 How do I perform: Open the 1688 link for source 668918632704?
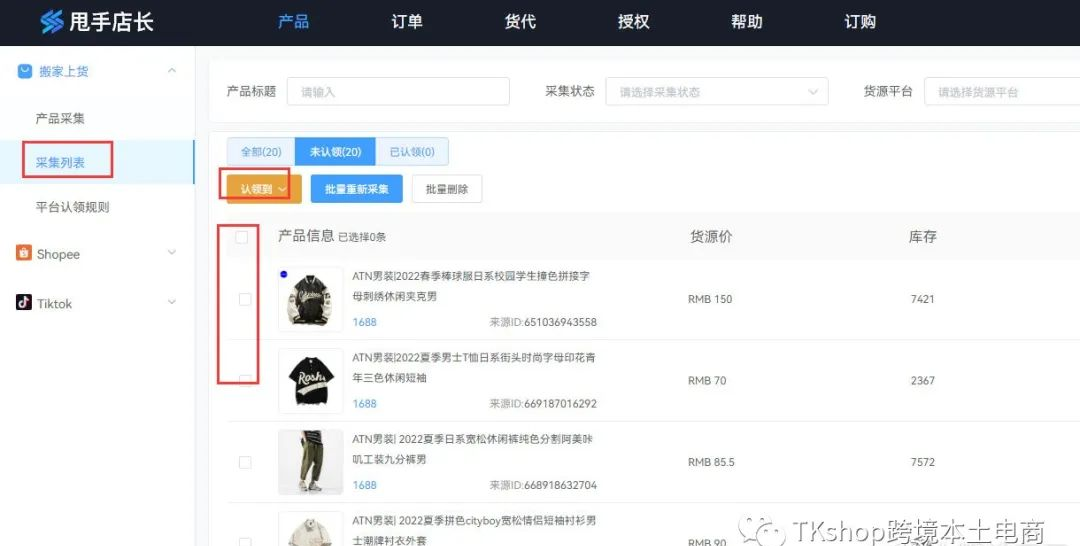click(x=364, y=485)
